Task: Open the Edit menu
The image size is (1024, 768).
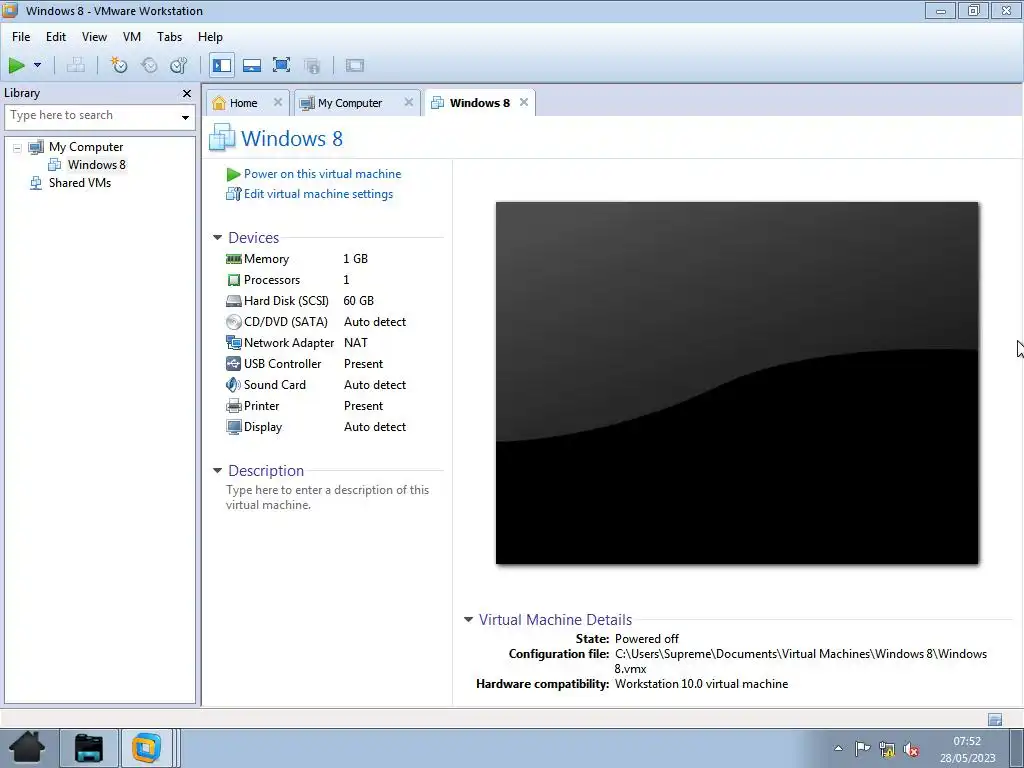Action: (56, 37)
